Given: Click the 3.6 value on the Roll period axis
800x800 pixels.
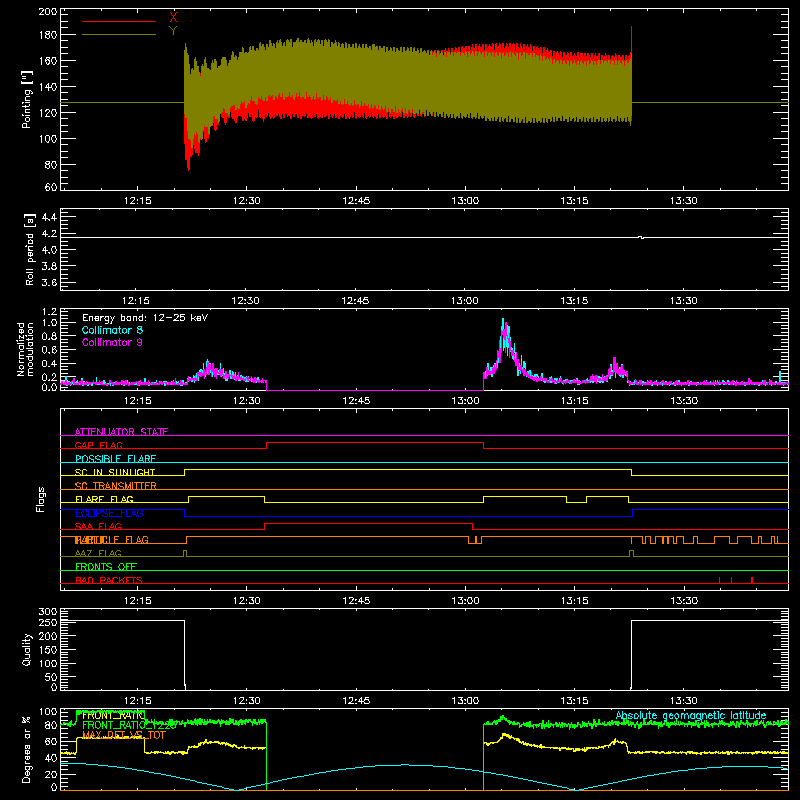Looking at the screenshot, I should click(x=49, y=283).
